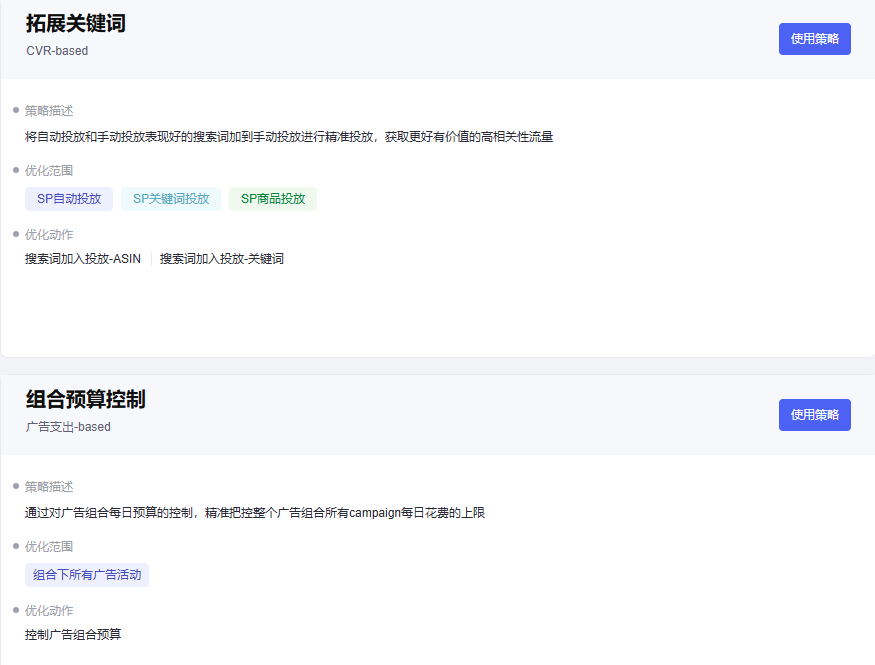
Task: Click the bullet icon beside 优化范围 in 组合预算控制
Action: (13, 546)
